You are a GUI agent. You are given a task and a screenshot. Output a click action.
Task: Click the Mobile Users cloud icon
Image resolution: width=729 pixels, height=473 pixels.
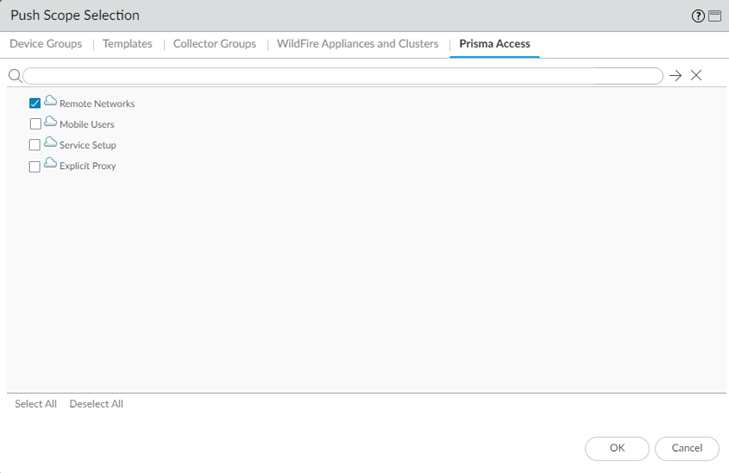pyautogui.click(x=50, y=123)
